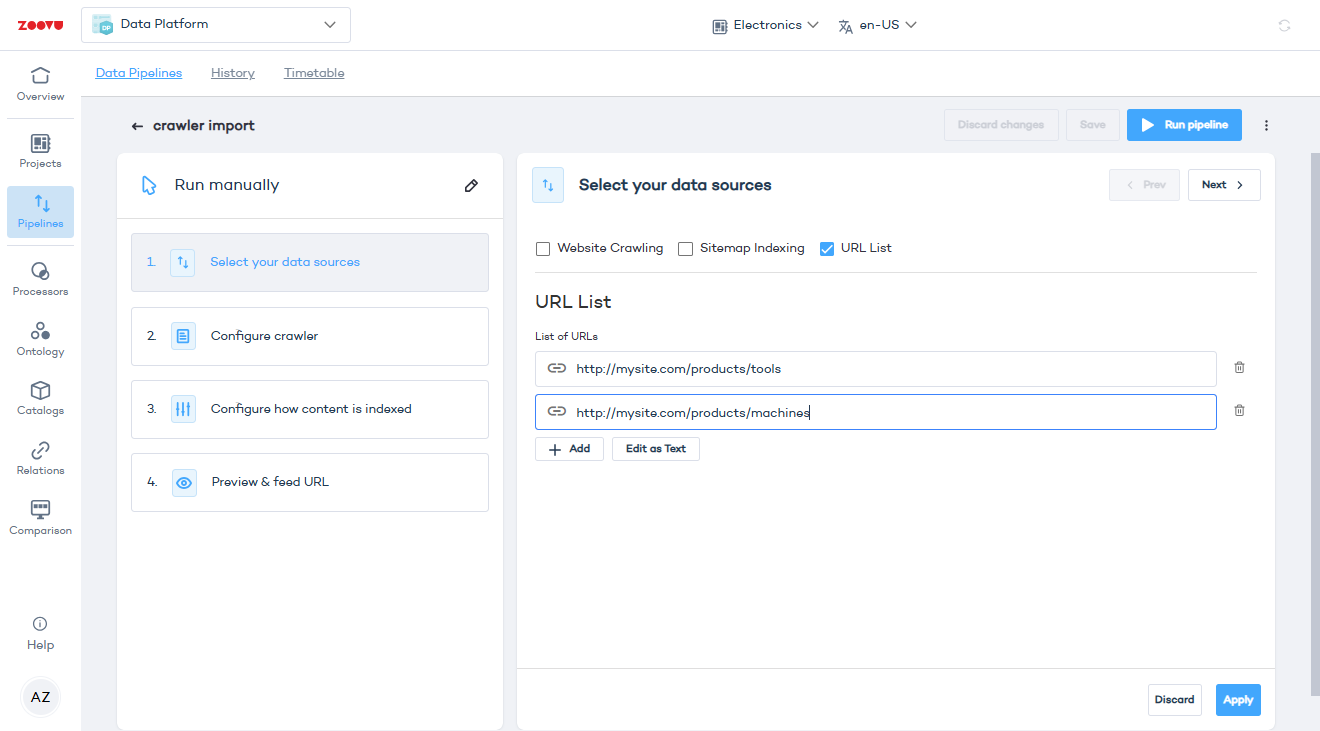Switch to the Timetable tab

314,73
